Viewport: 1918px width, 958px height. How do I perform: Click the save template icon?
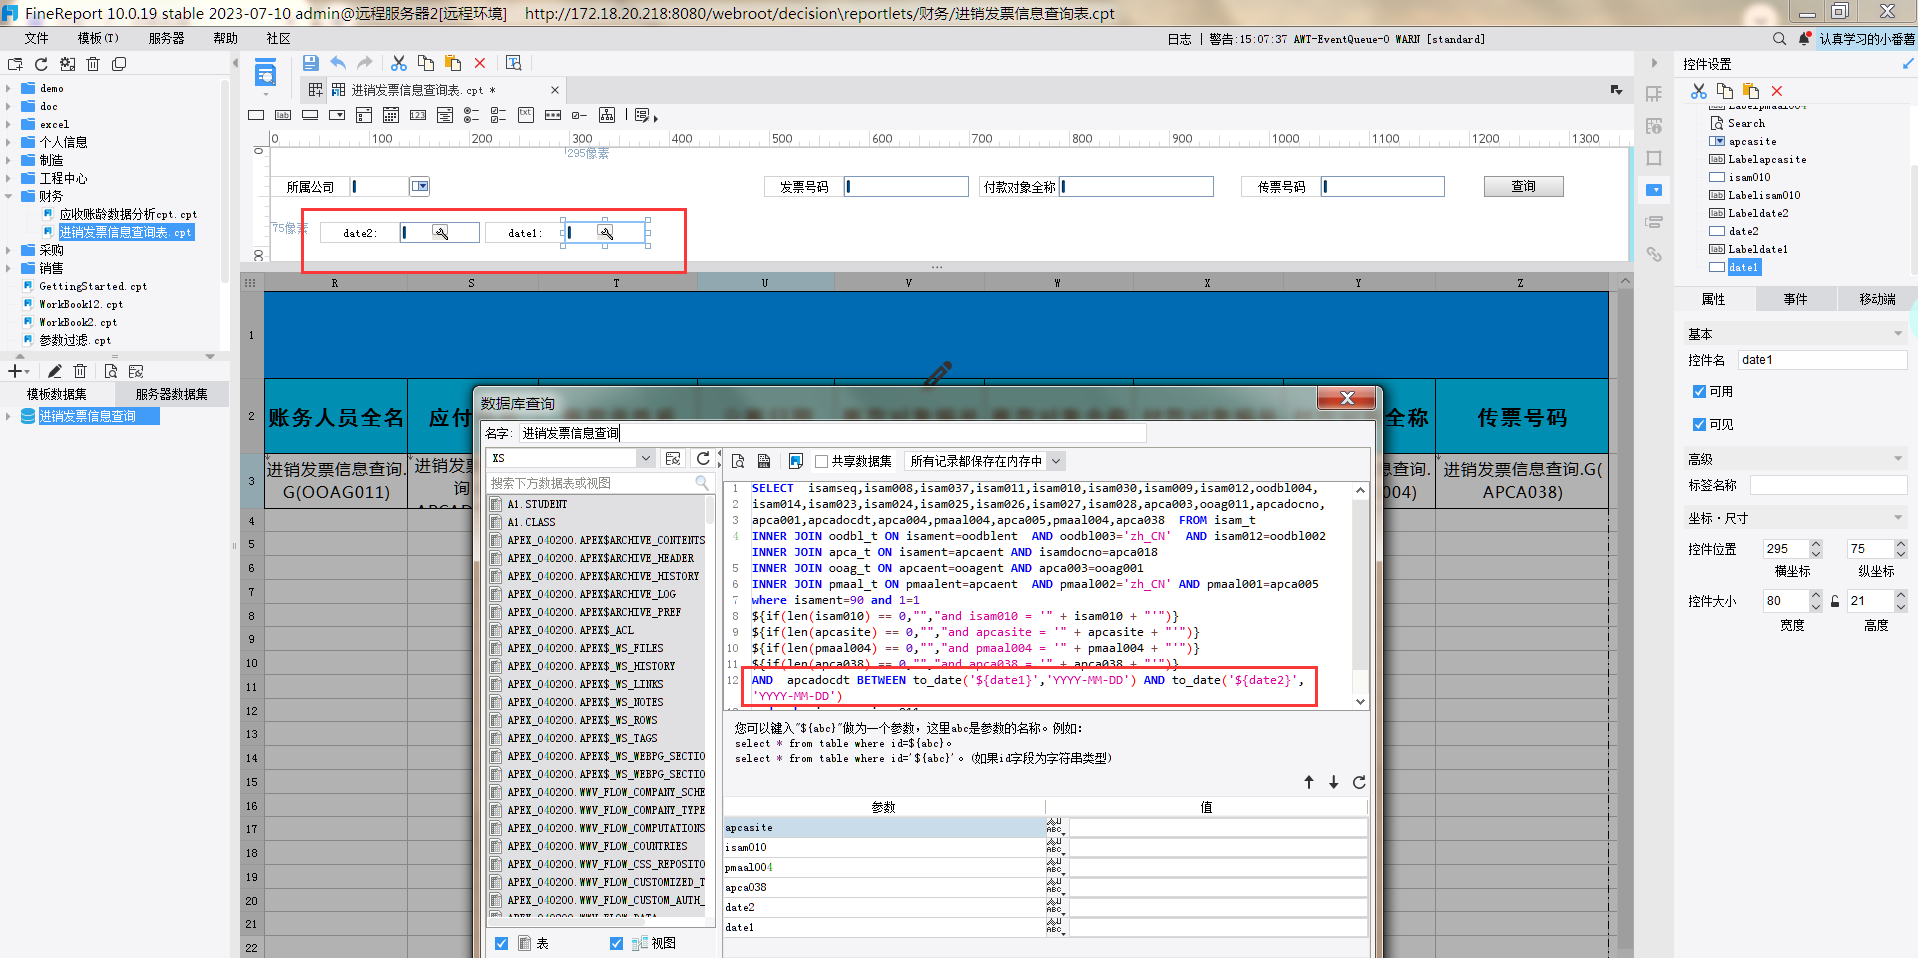pyautogui.click(x=310, y=63)
